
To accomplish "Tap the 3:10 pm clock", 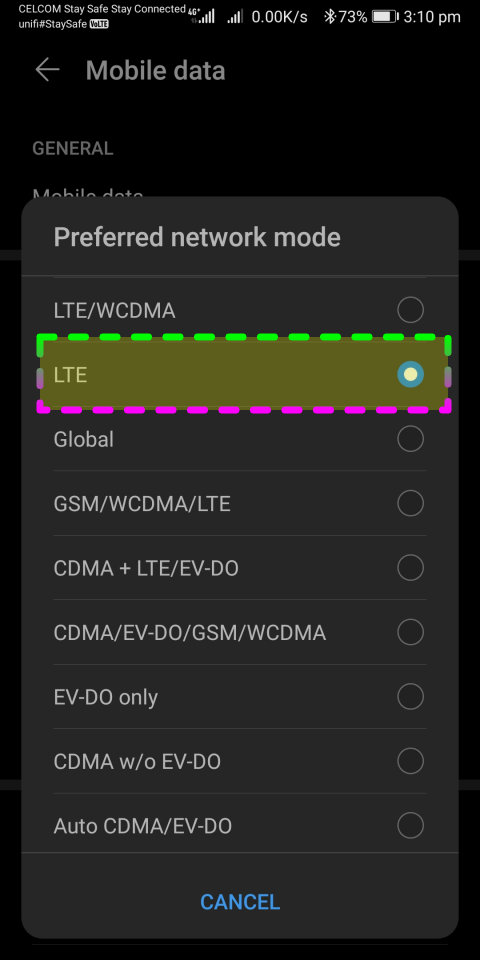I will (432, 17).
